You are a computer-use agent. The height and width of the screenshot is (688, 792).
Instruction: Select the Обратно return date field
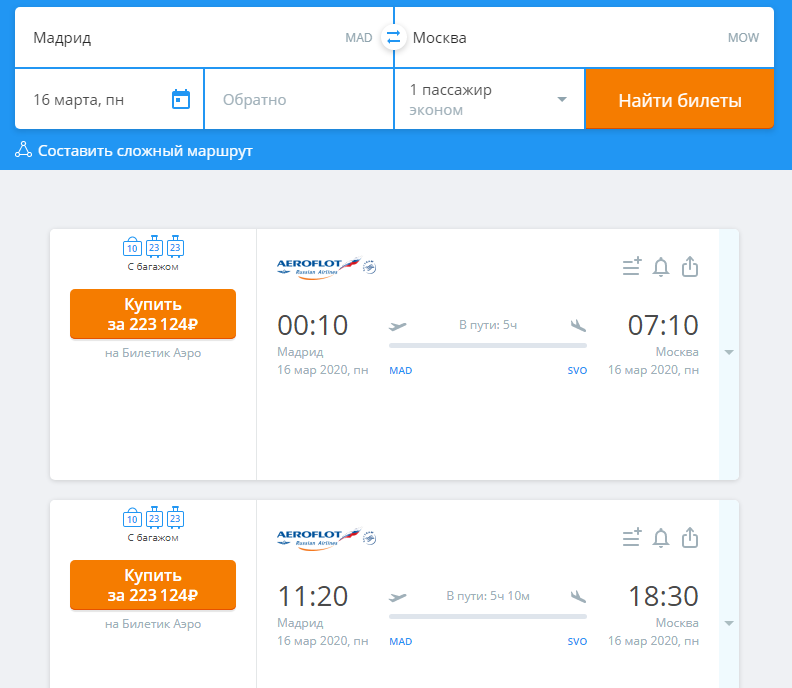point(299,99)
